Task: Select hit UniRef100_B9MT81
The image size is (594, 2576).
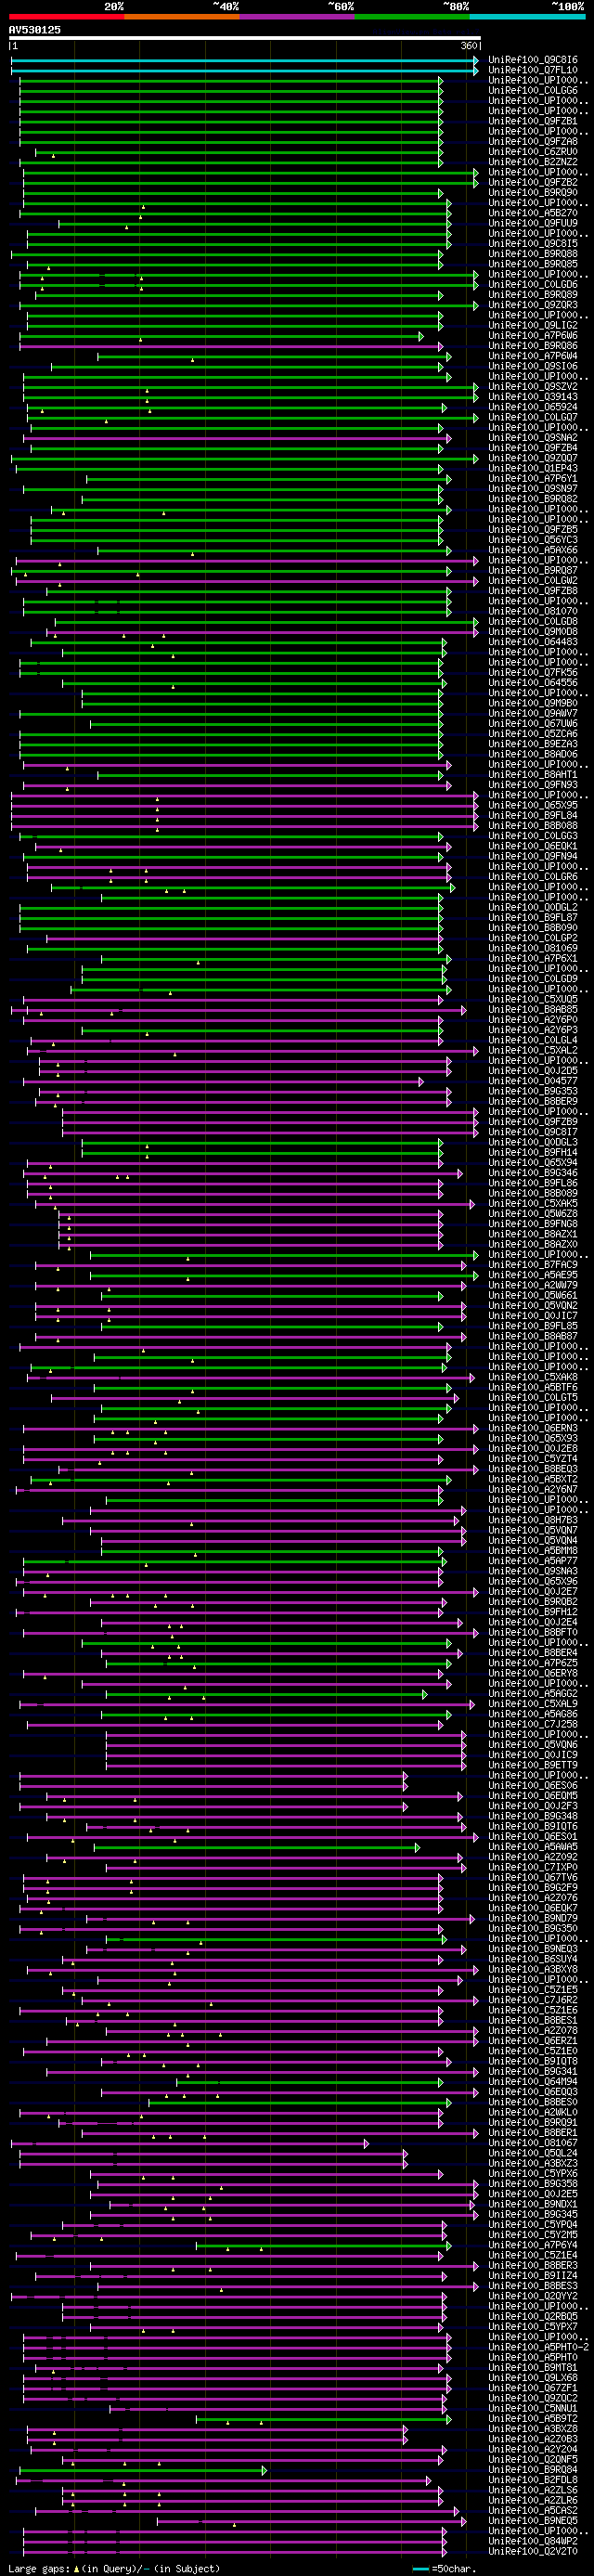Action: pos(533,2368)
